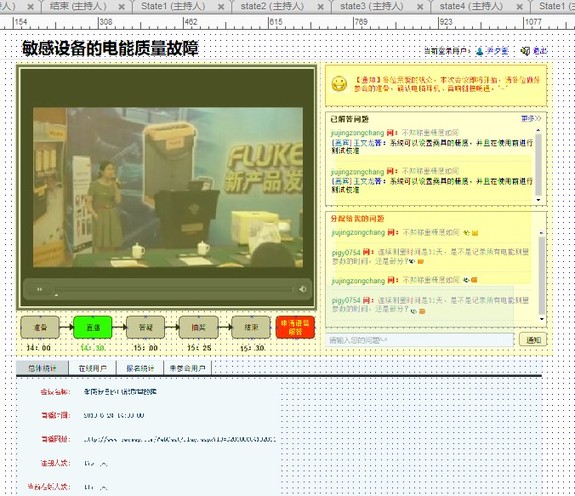Viewport: 575px width, 496px height.
Task: Click the pause icon in the video player
Action: [x=39, y=289]
